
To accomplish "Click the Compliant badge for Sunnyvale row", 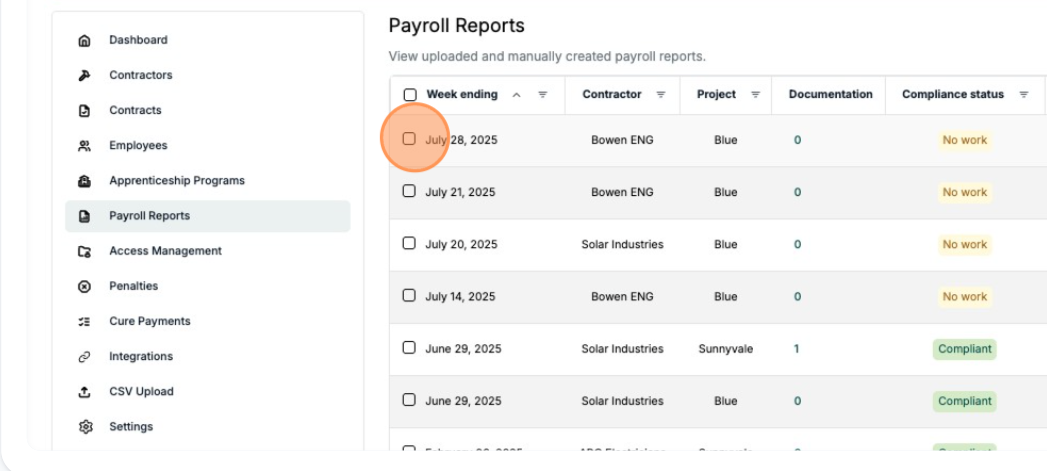I will click(964, 349).
